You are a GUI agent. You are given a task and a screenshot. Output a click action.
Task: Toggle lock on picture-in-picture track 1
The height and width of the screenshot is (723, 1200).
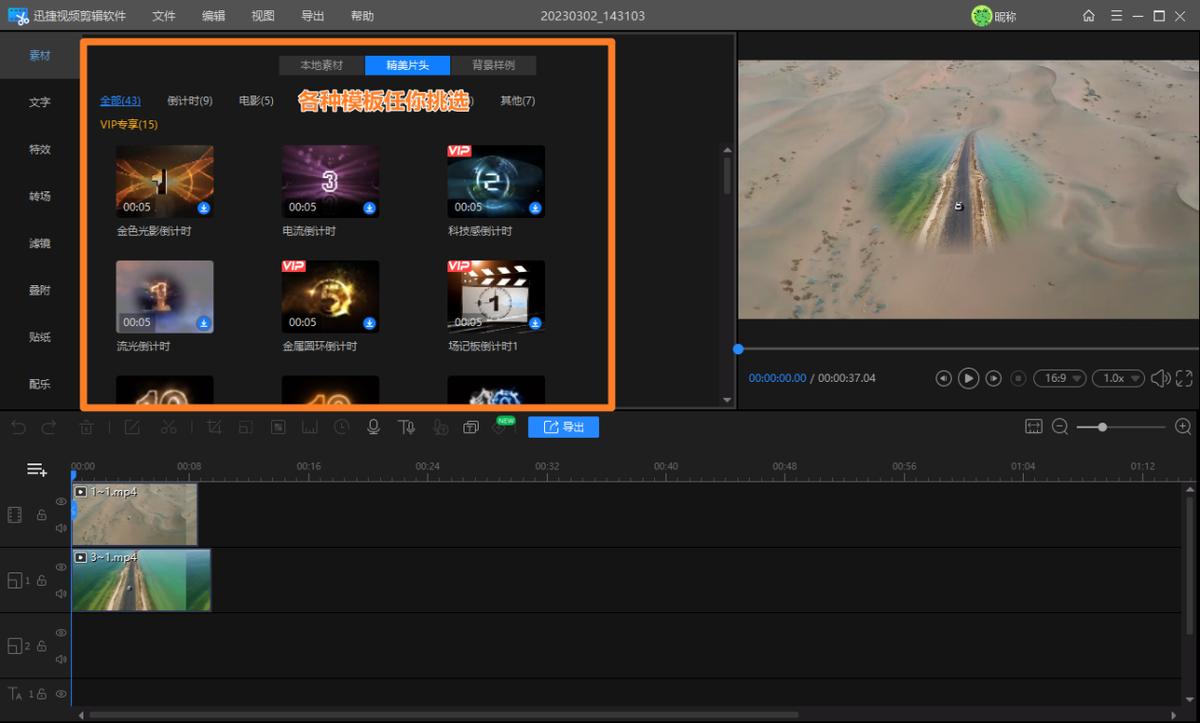(41, 581)
